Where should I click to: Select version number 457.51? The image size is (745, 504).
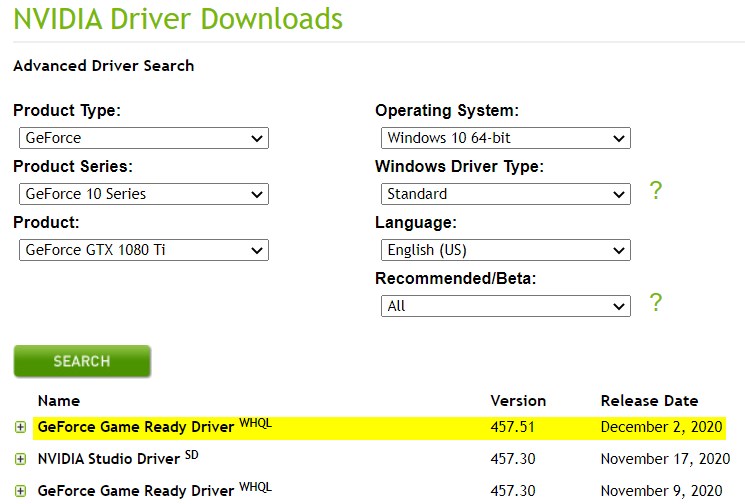[512, 427]
